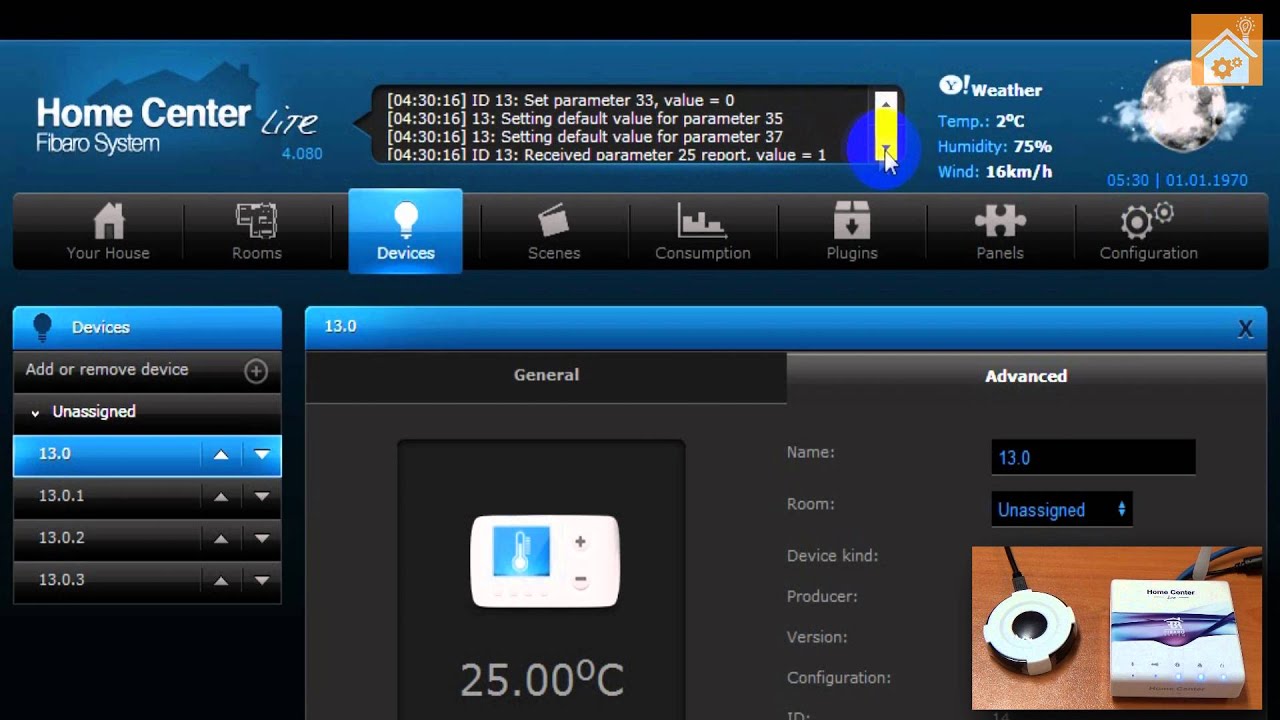Switch to the Advanced tab
This screenshot has width=1280, height=720.
[x=1026, y=376]
